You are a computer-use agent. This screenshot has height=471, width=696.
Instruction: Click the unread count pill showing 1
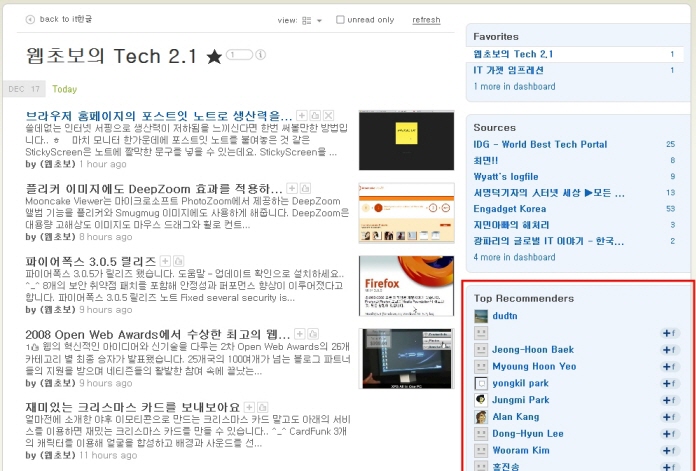pyautogui.click(x=239, y=55)
